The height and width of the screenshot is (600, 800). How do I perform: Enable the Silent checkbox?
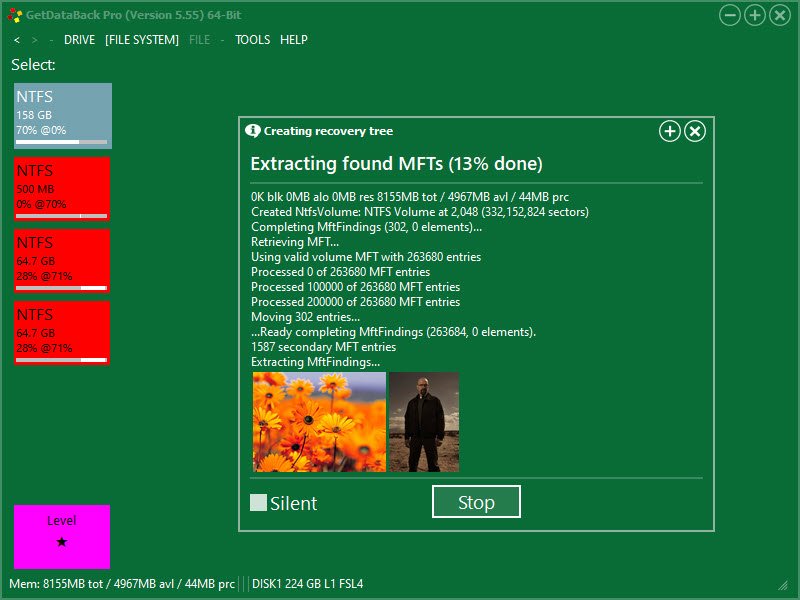[258, 503]
